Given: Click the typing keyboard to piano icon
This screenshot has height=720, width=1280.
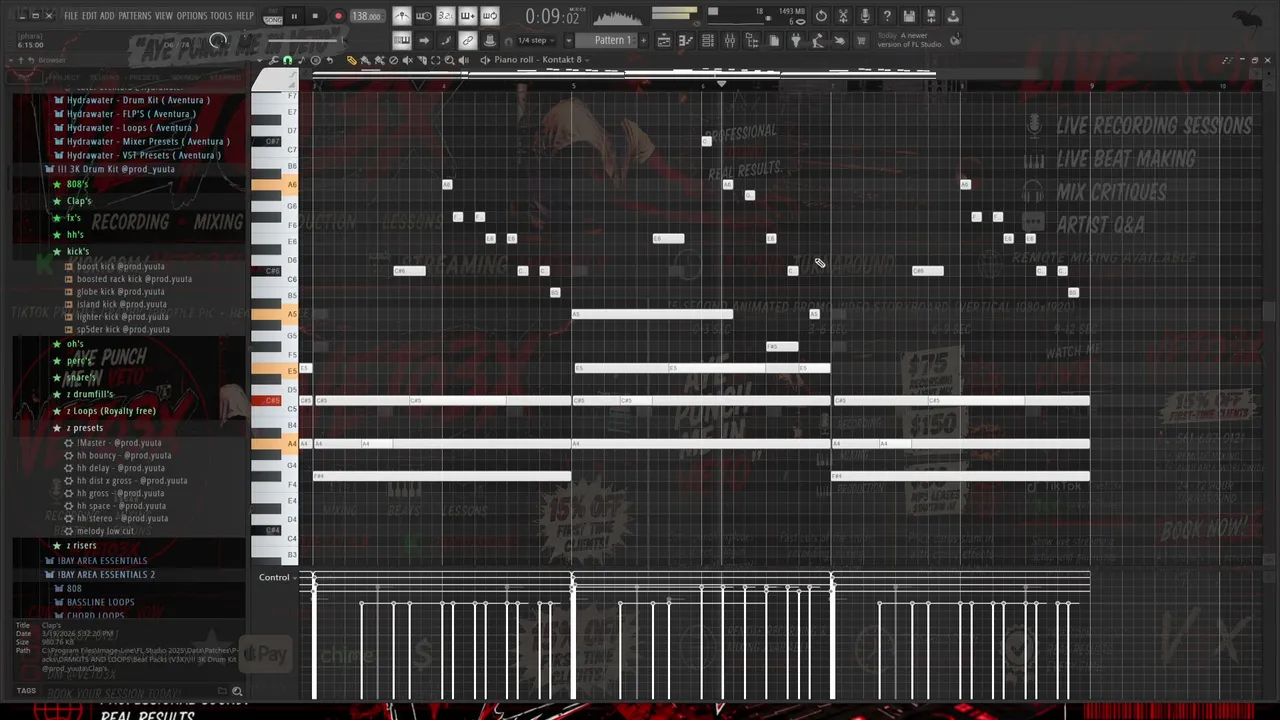Looking at the screenshot, I should pyautogui.click(x=401, y=41).
